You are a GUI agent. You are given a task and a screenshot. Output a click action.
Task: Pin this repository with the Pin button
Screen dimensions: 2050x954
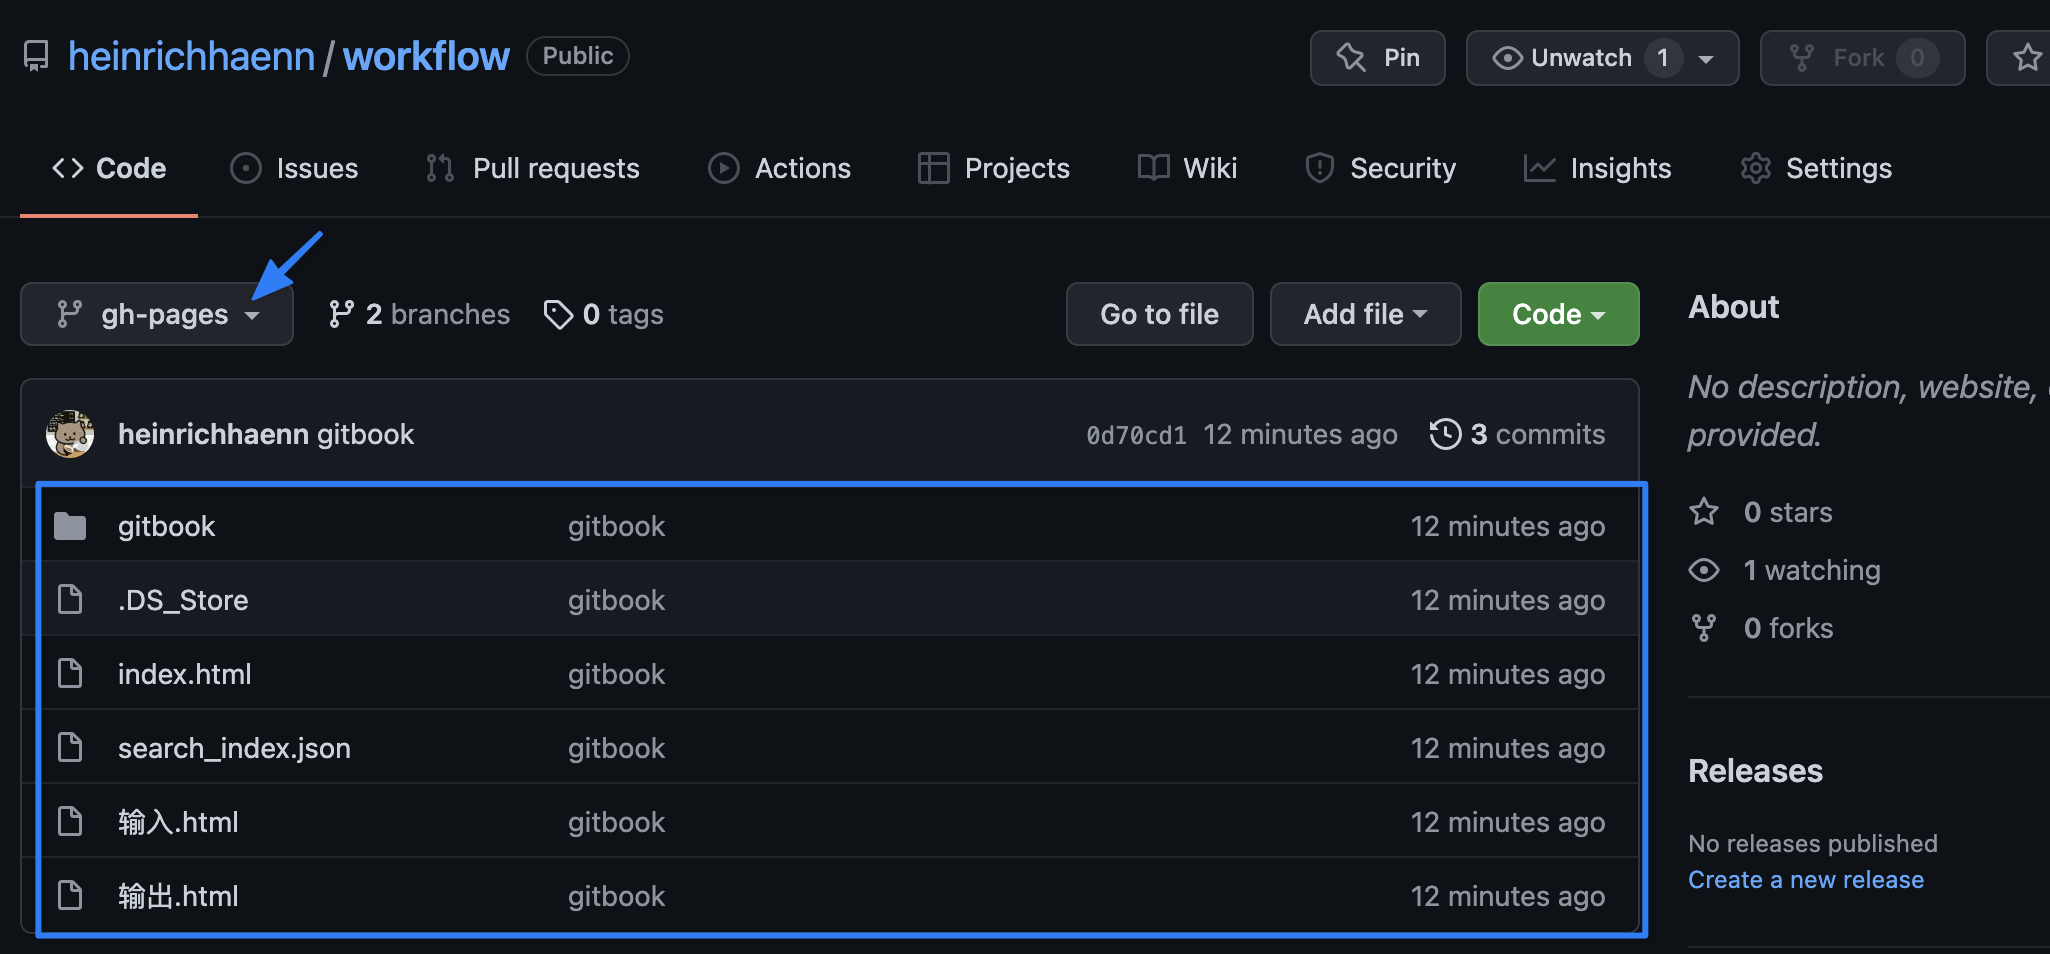point(1377,58)
